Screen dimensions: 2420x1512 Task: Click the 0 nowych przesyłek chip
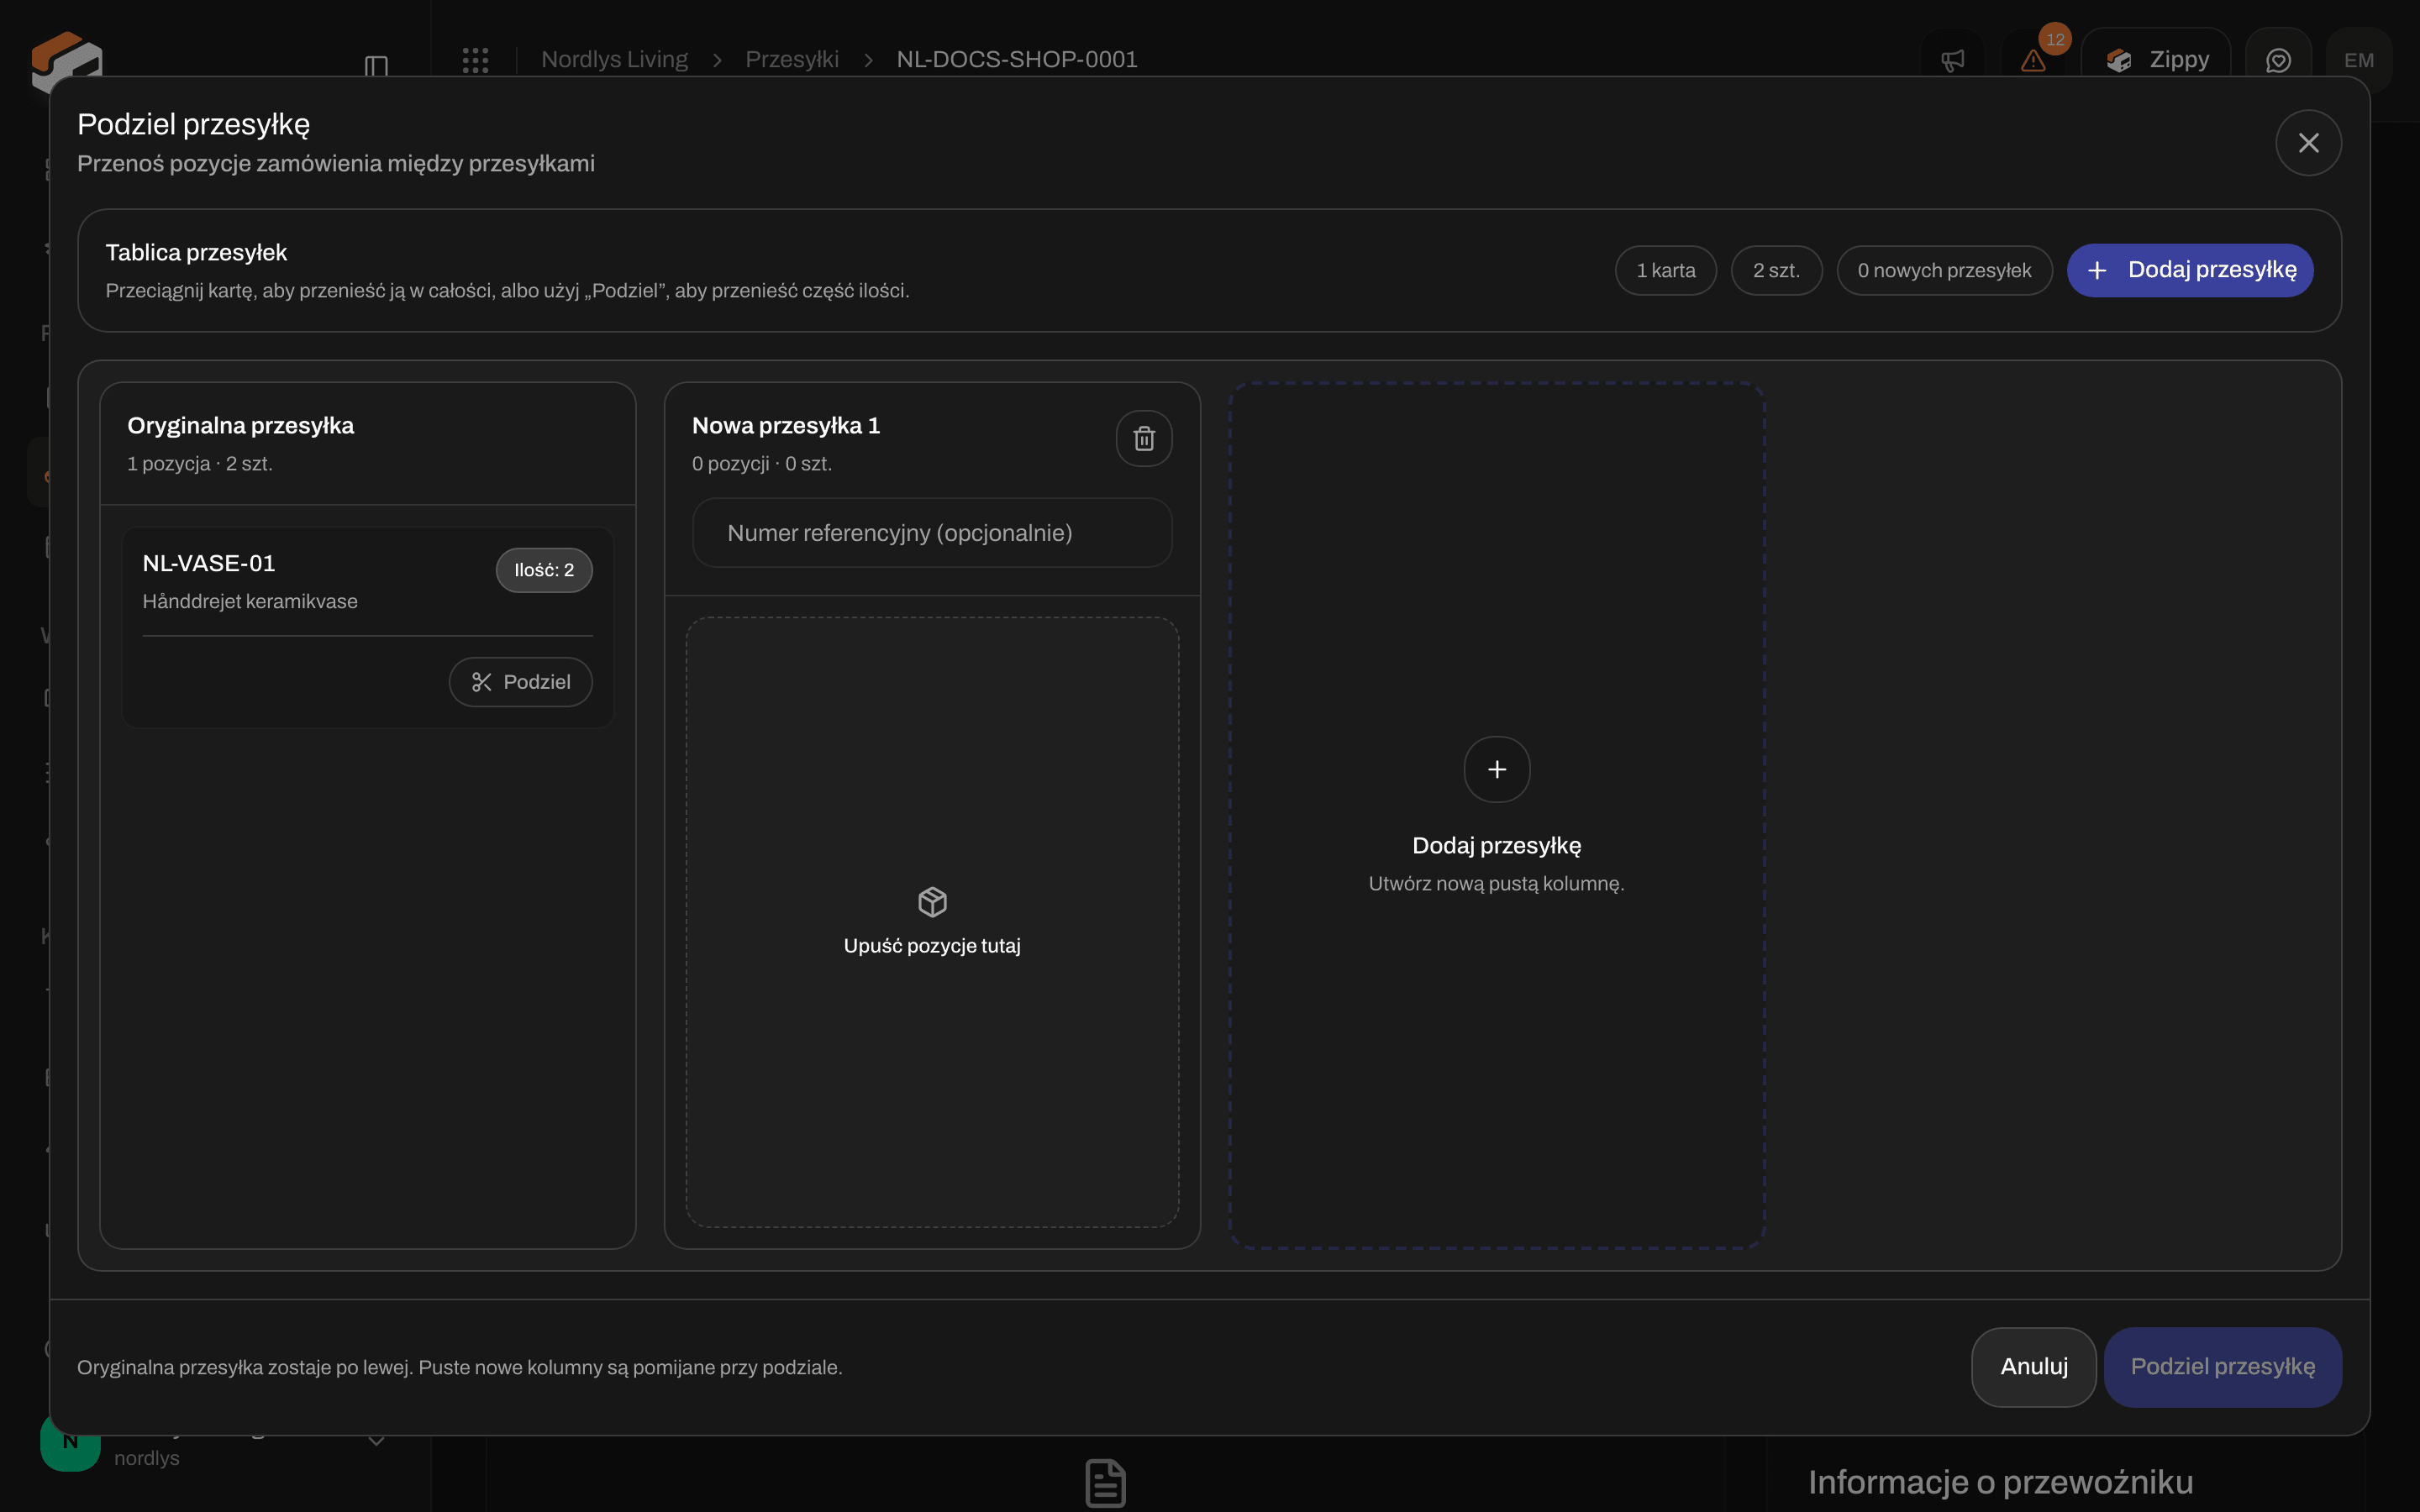tap(1944, 270)
